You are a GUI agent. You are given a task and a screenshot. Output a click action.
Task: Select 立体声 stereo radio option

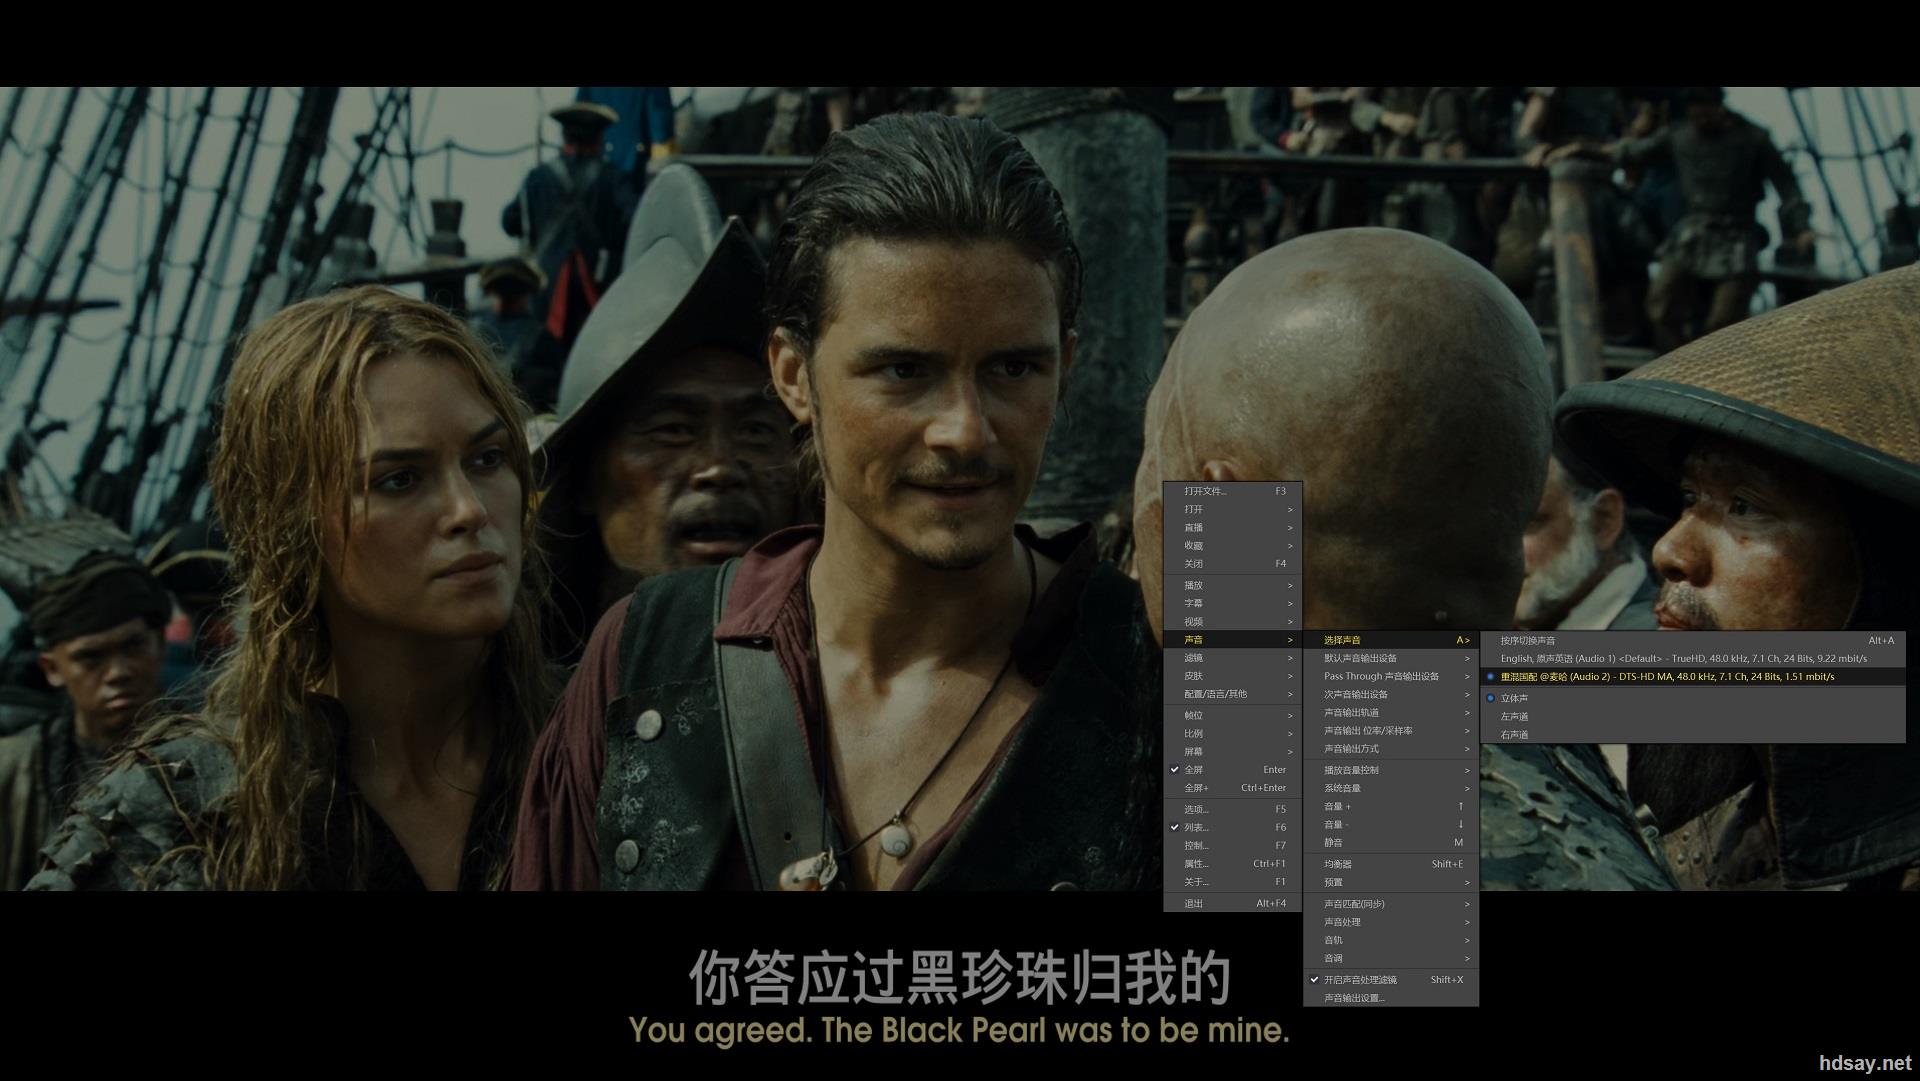click(1693, 698)
